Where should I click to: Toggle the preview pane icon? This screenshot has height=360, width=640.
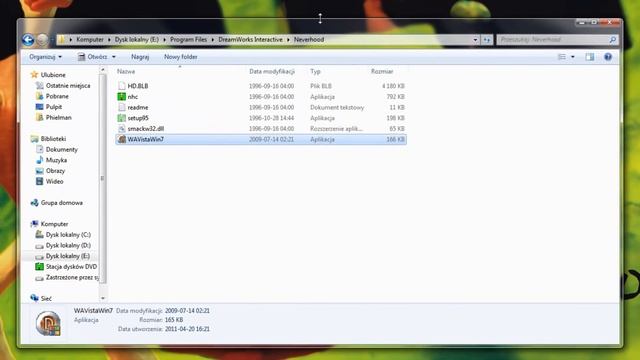[590, 57]
